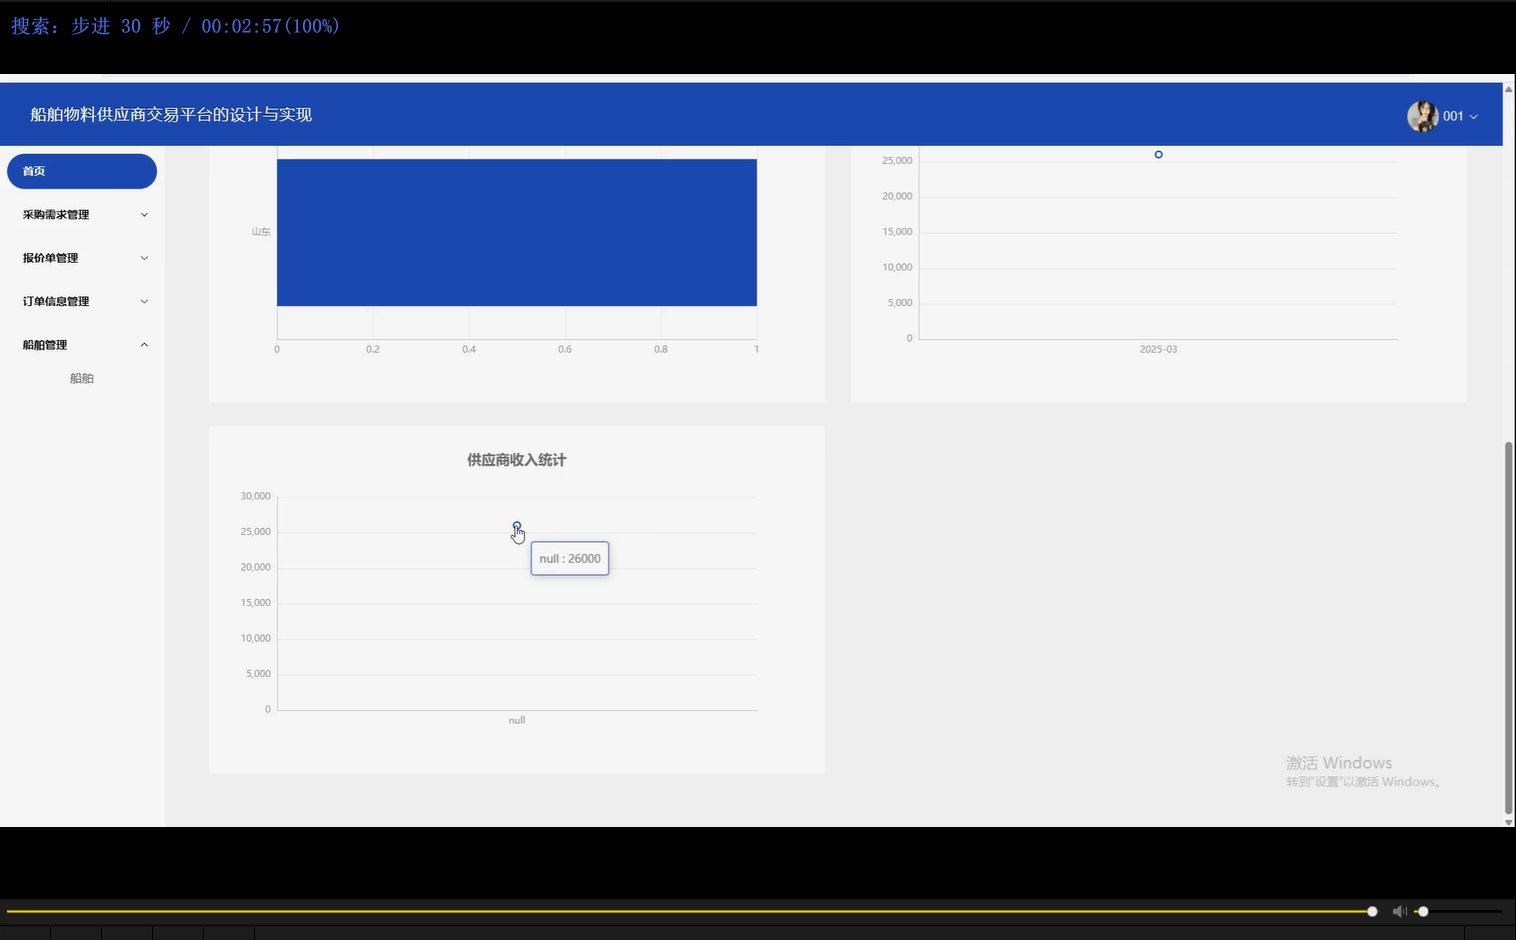1516x940 pixels.
Task: Open the user avatar picture in header
Action: (1422, 116)
